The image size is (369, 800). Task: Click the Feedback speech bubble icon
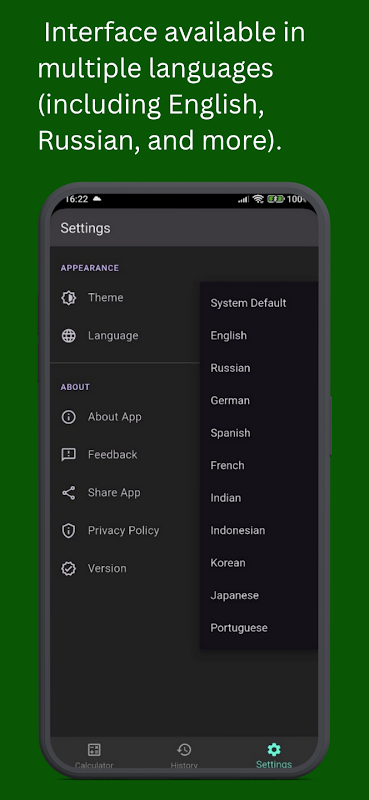[68, 455]
